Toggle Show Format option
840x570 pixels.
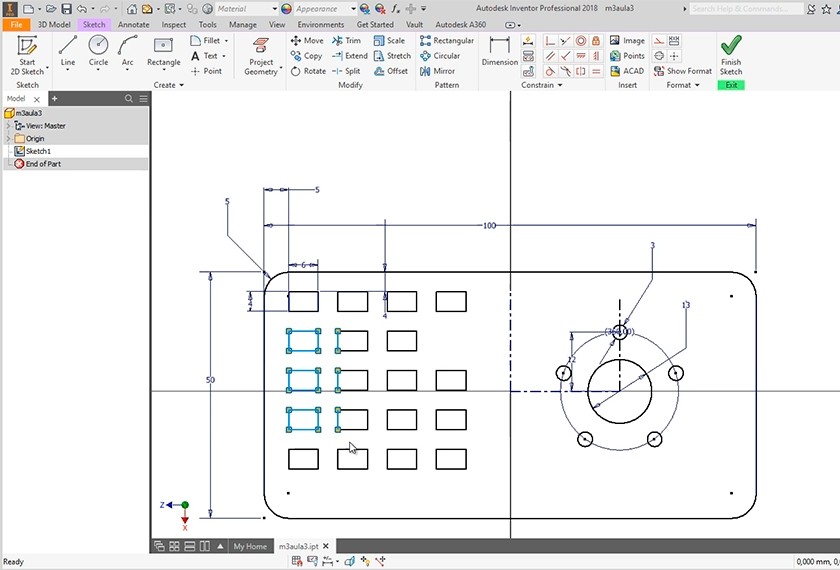[x=683, y=71]
